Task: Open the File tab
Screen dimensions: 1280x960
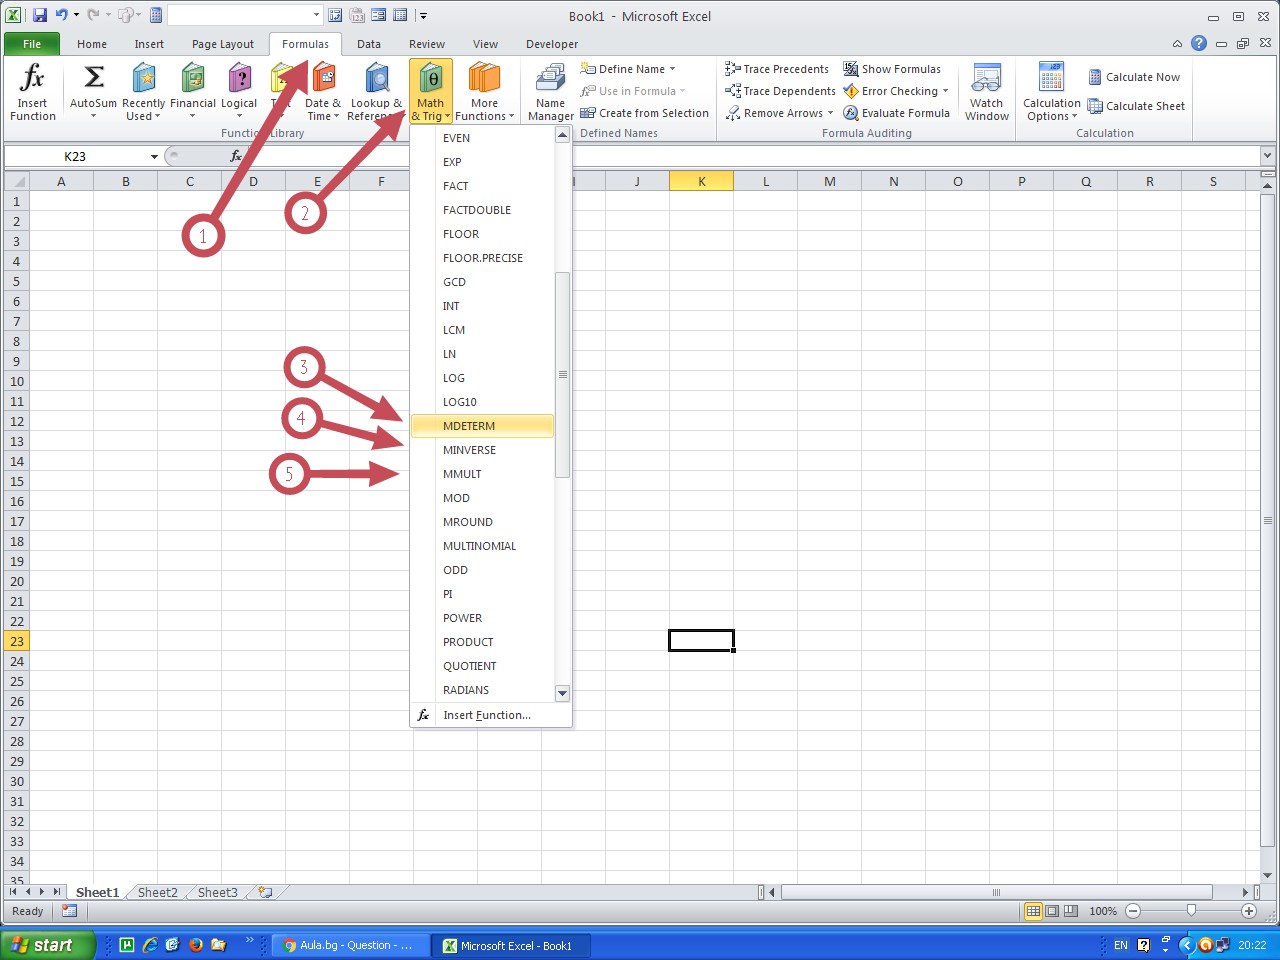Action: 32,44
